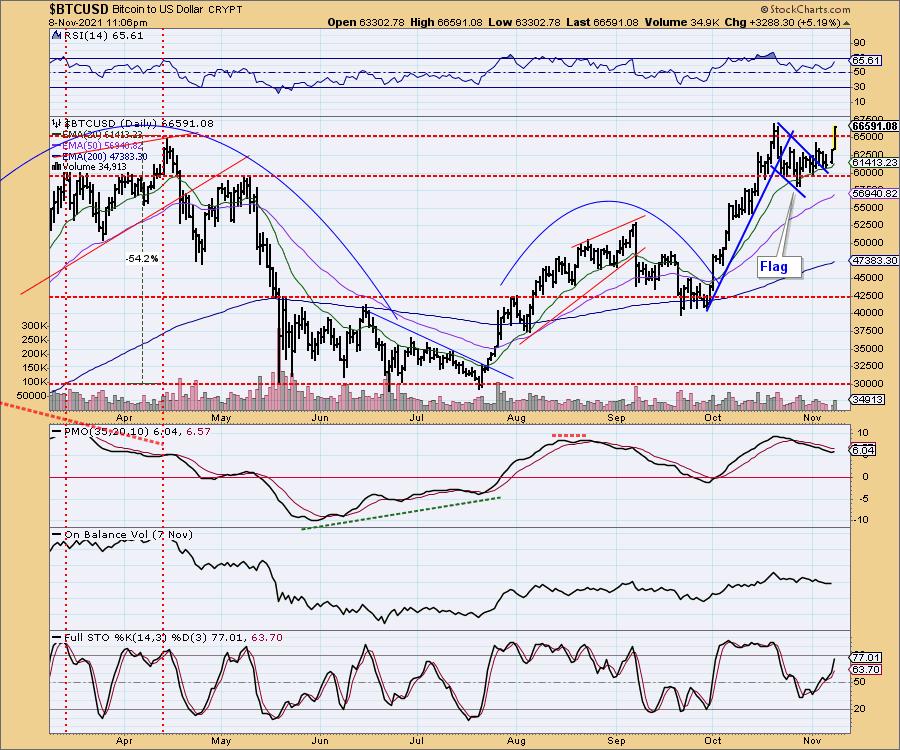Click the 63.70 stochastic %D tag

coord(866,669)
